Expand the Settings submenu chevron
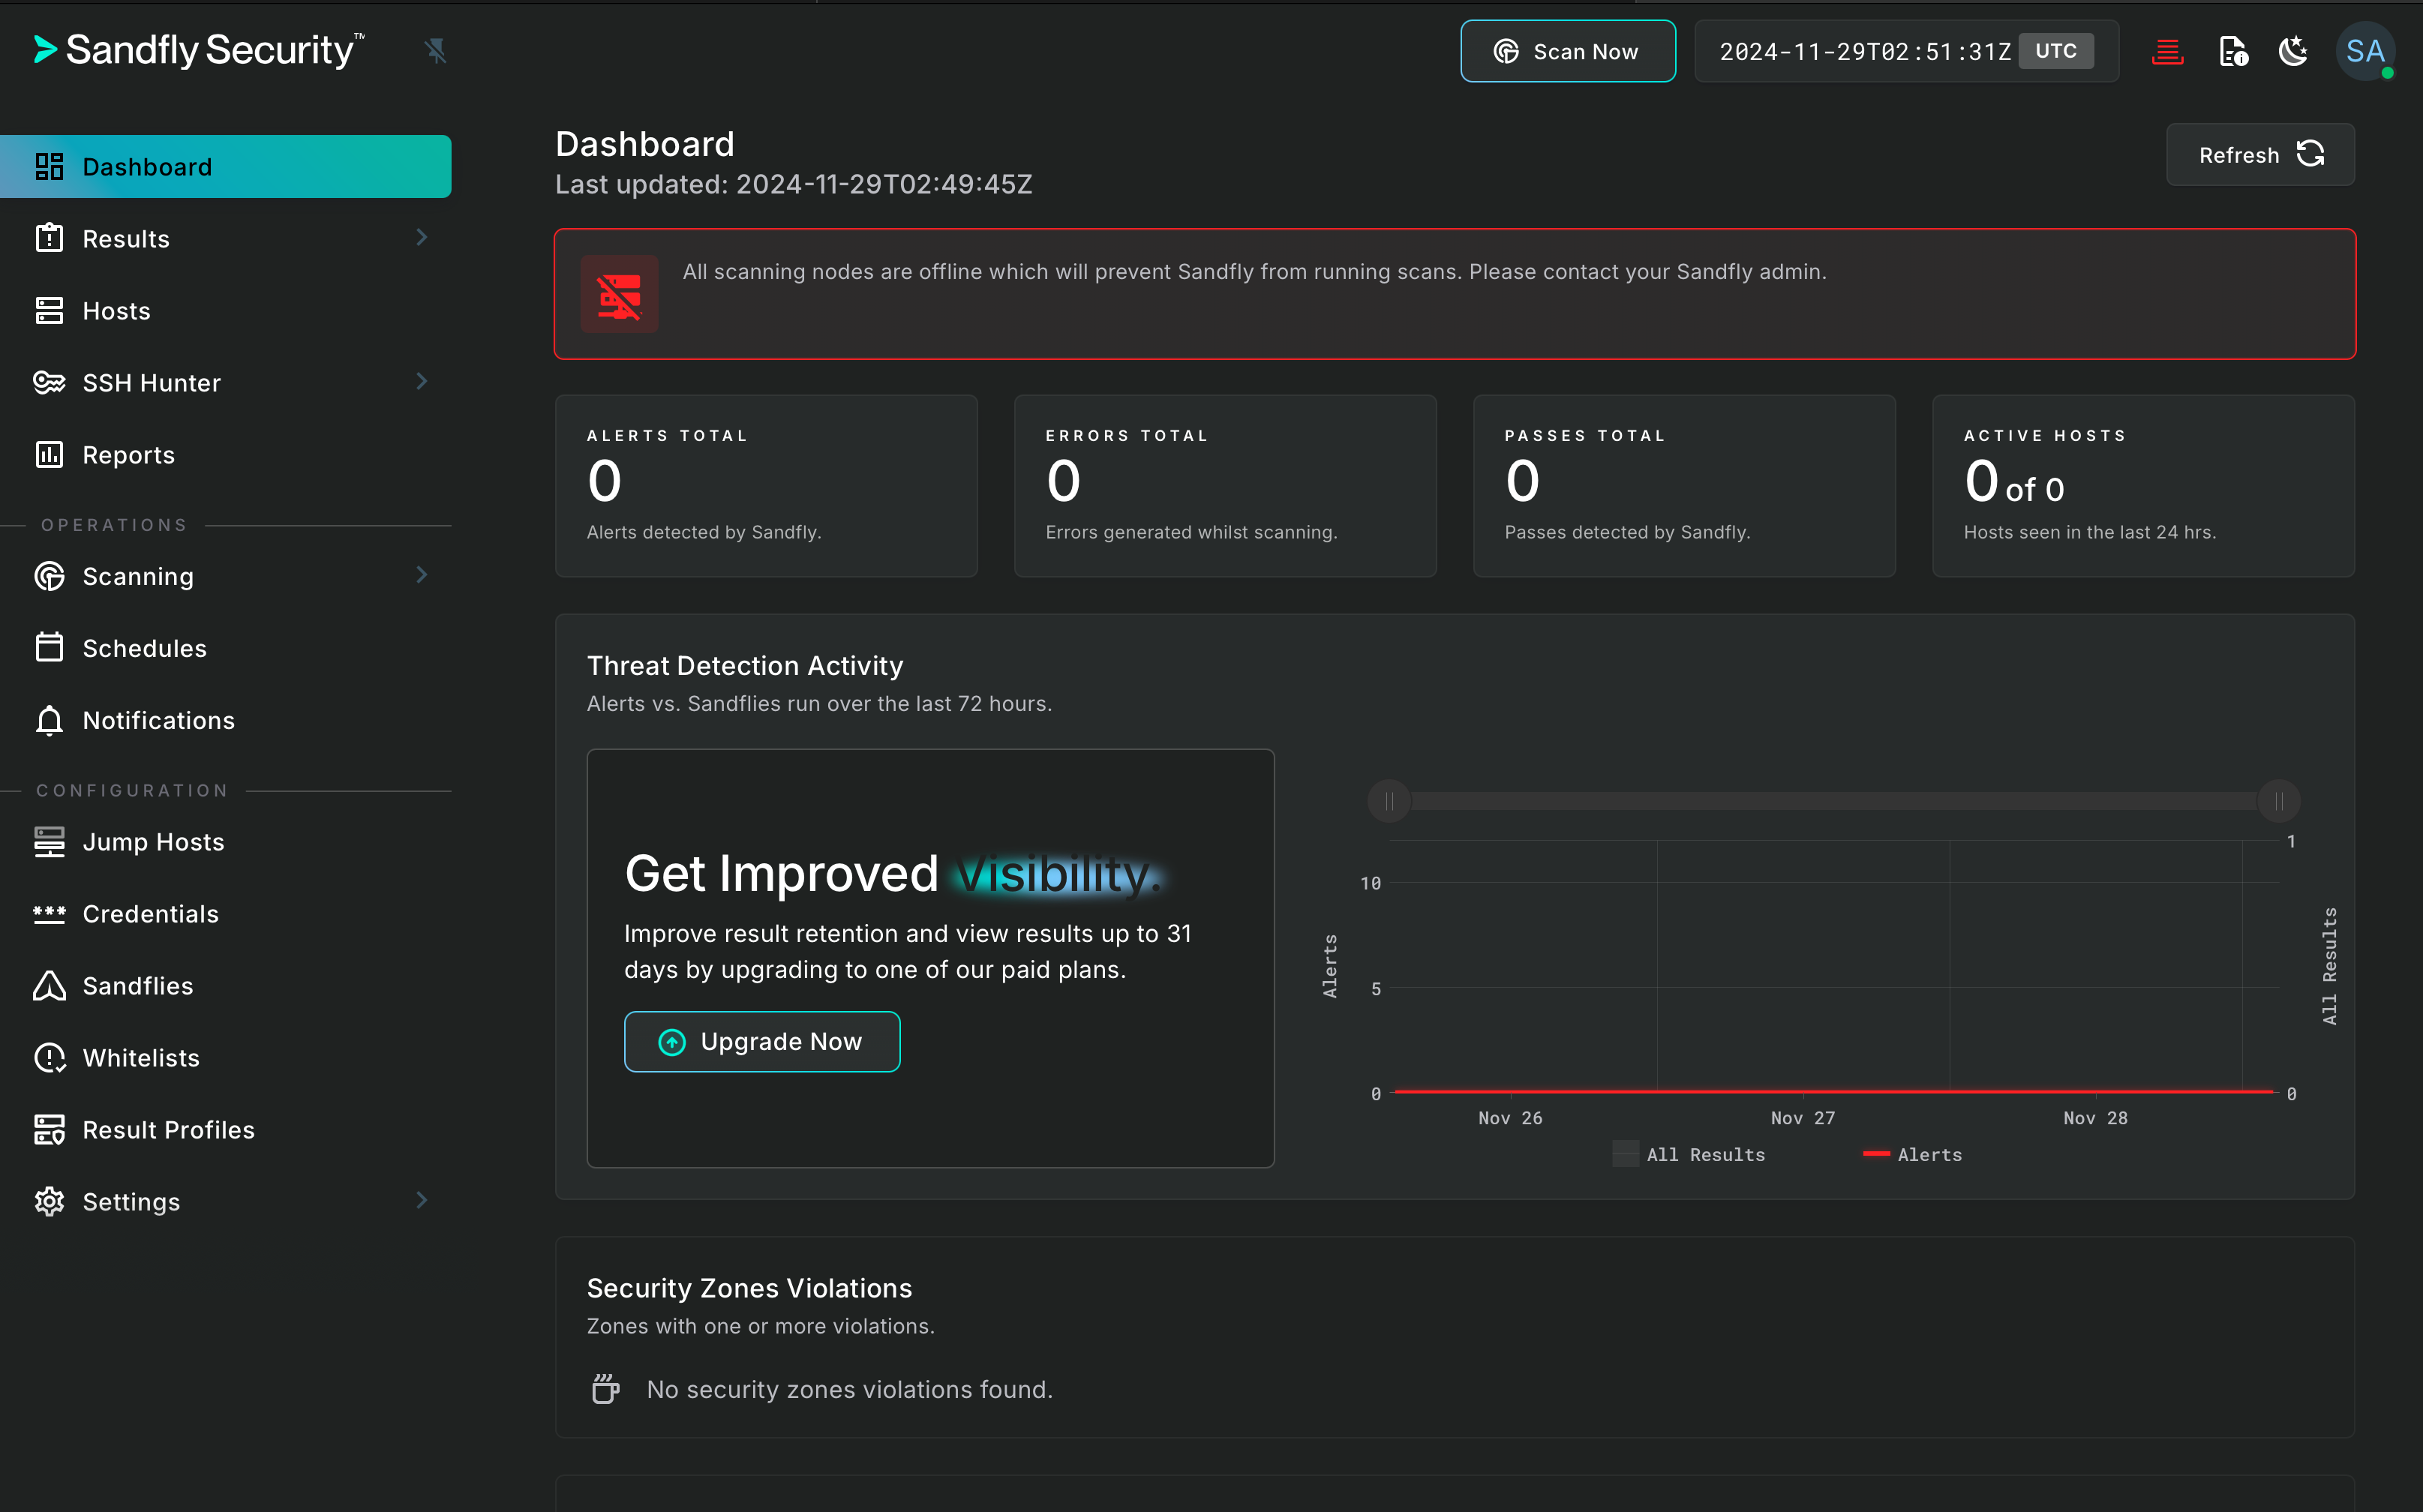 coord(421,1201)
